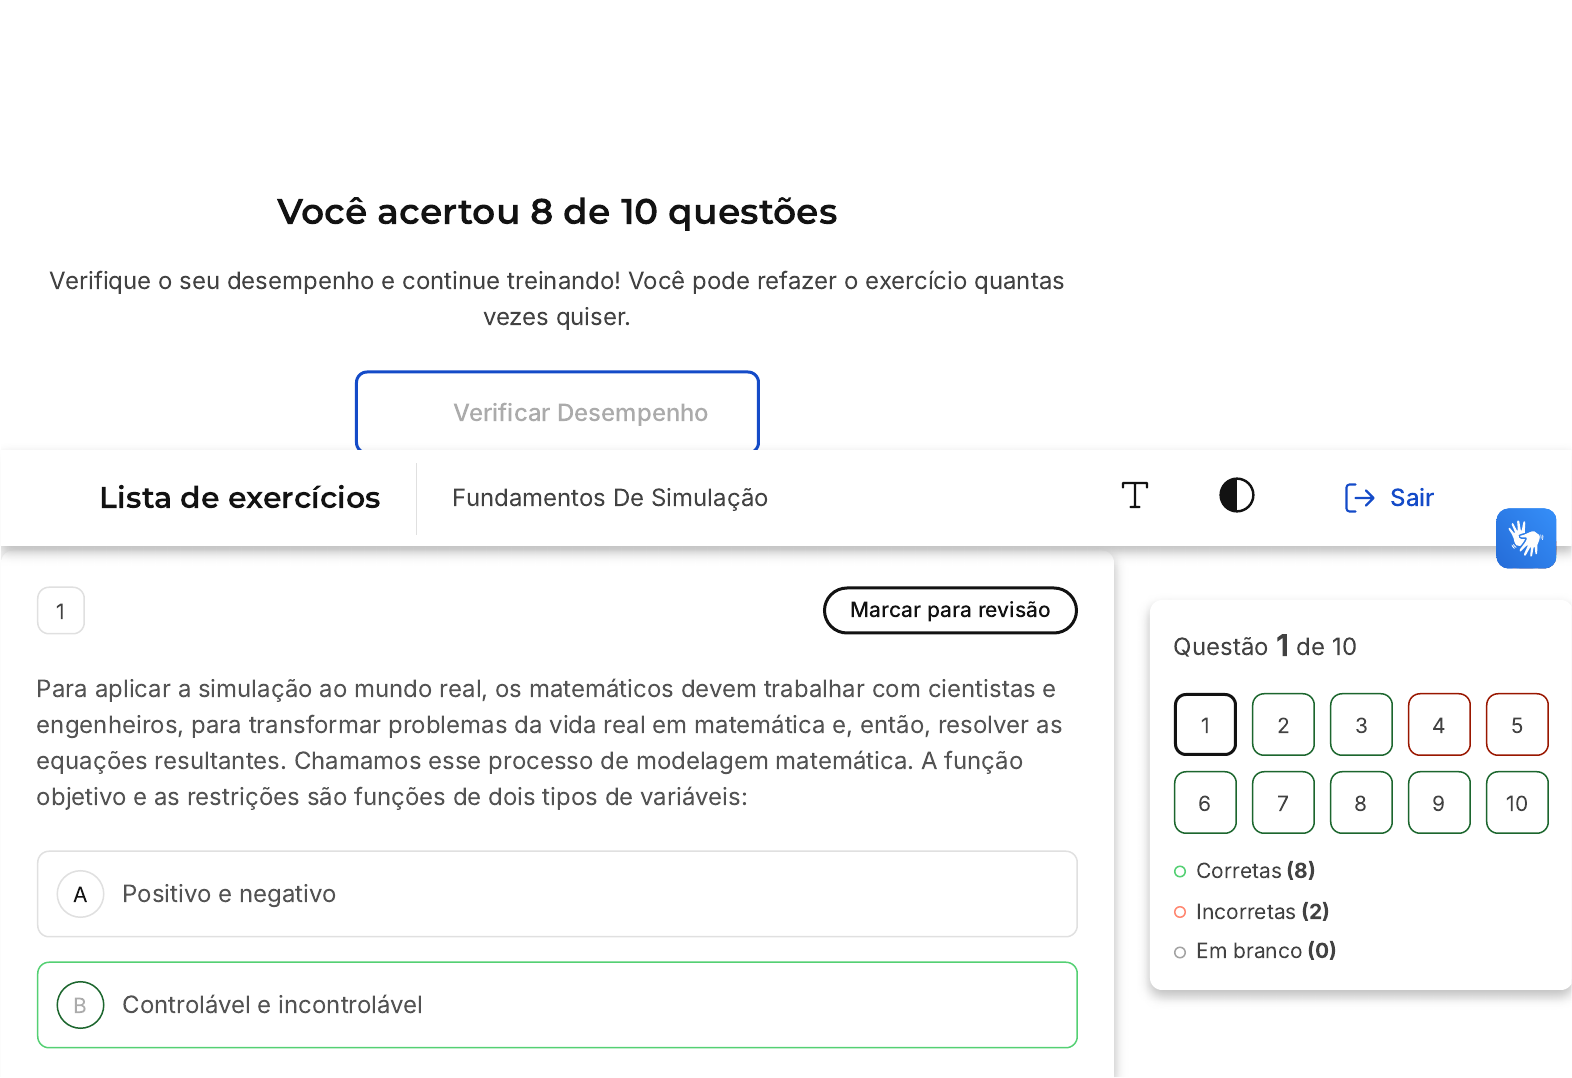
Task: Open question 10 from navigator
Action: tap(1517, 803)
